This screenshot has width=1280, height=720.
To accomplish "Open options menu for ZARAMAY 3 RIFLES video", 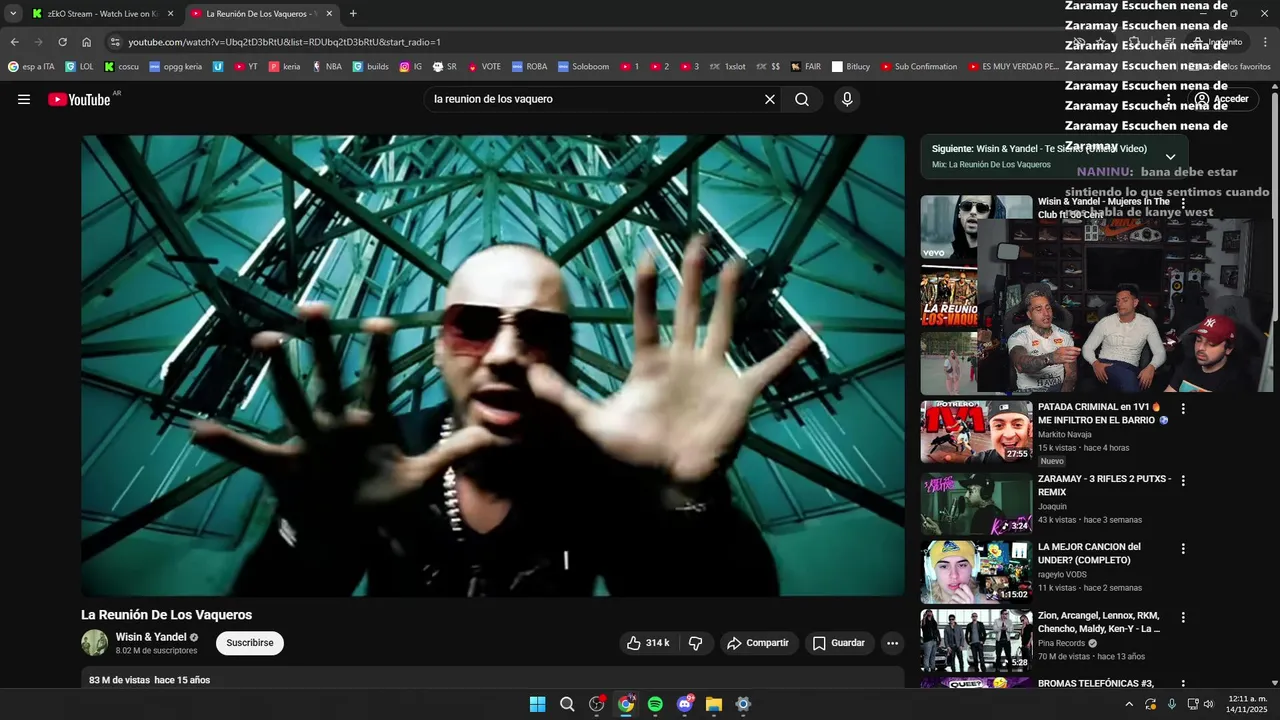I will tap(1183, 481).
